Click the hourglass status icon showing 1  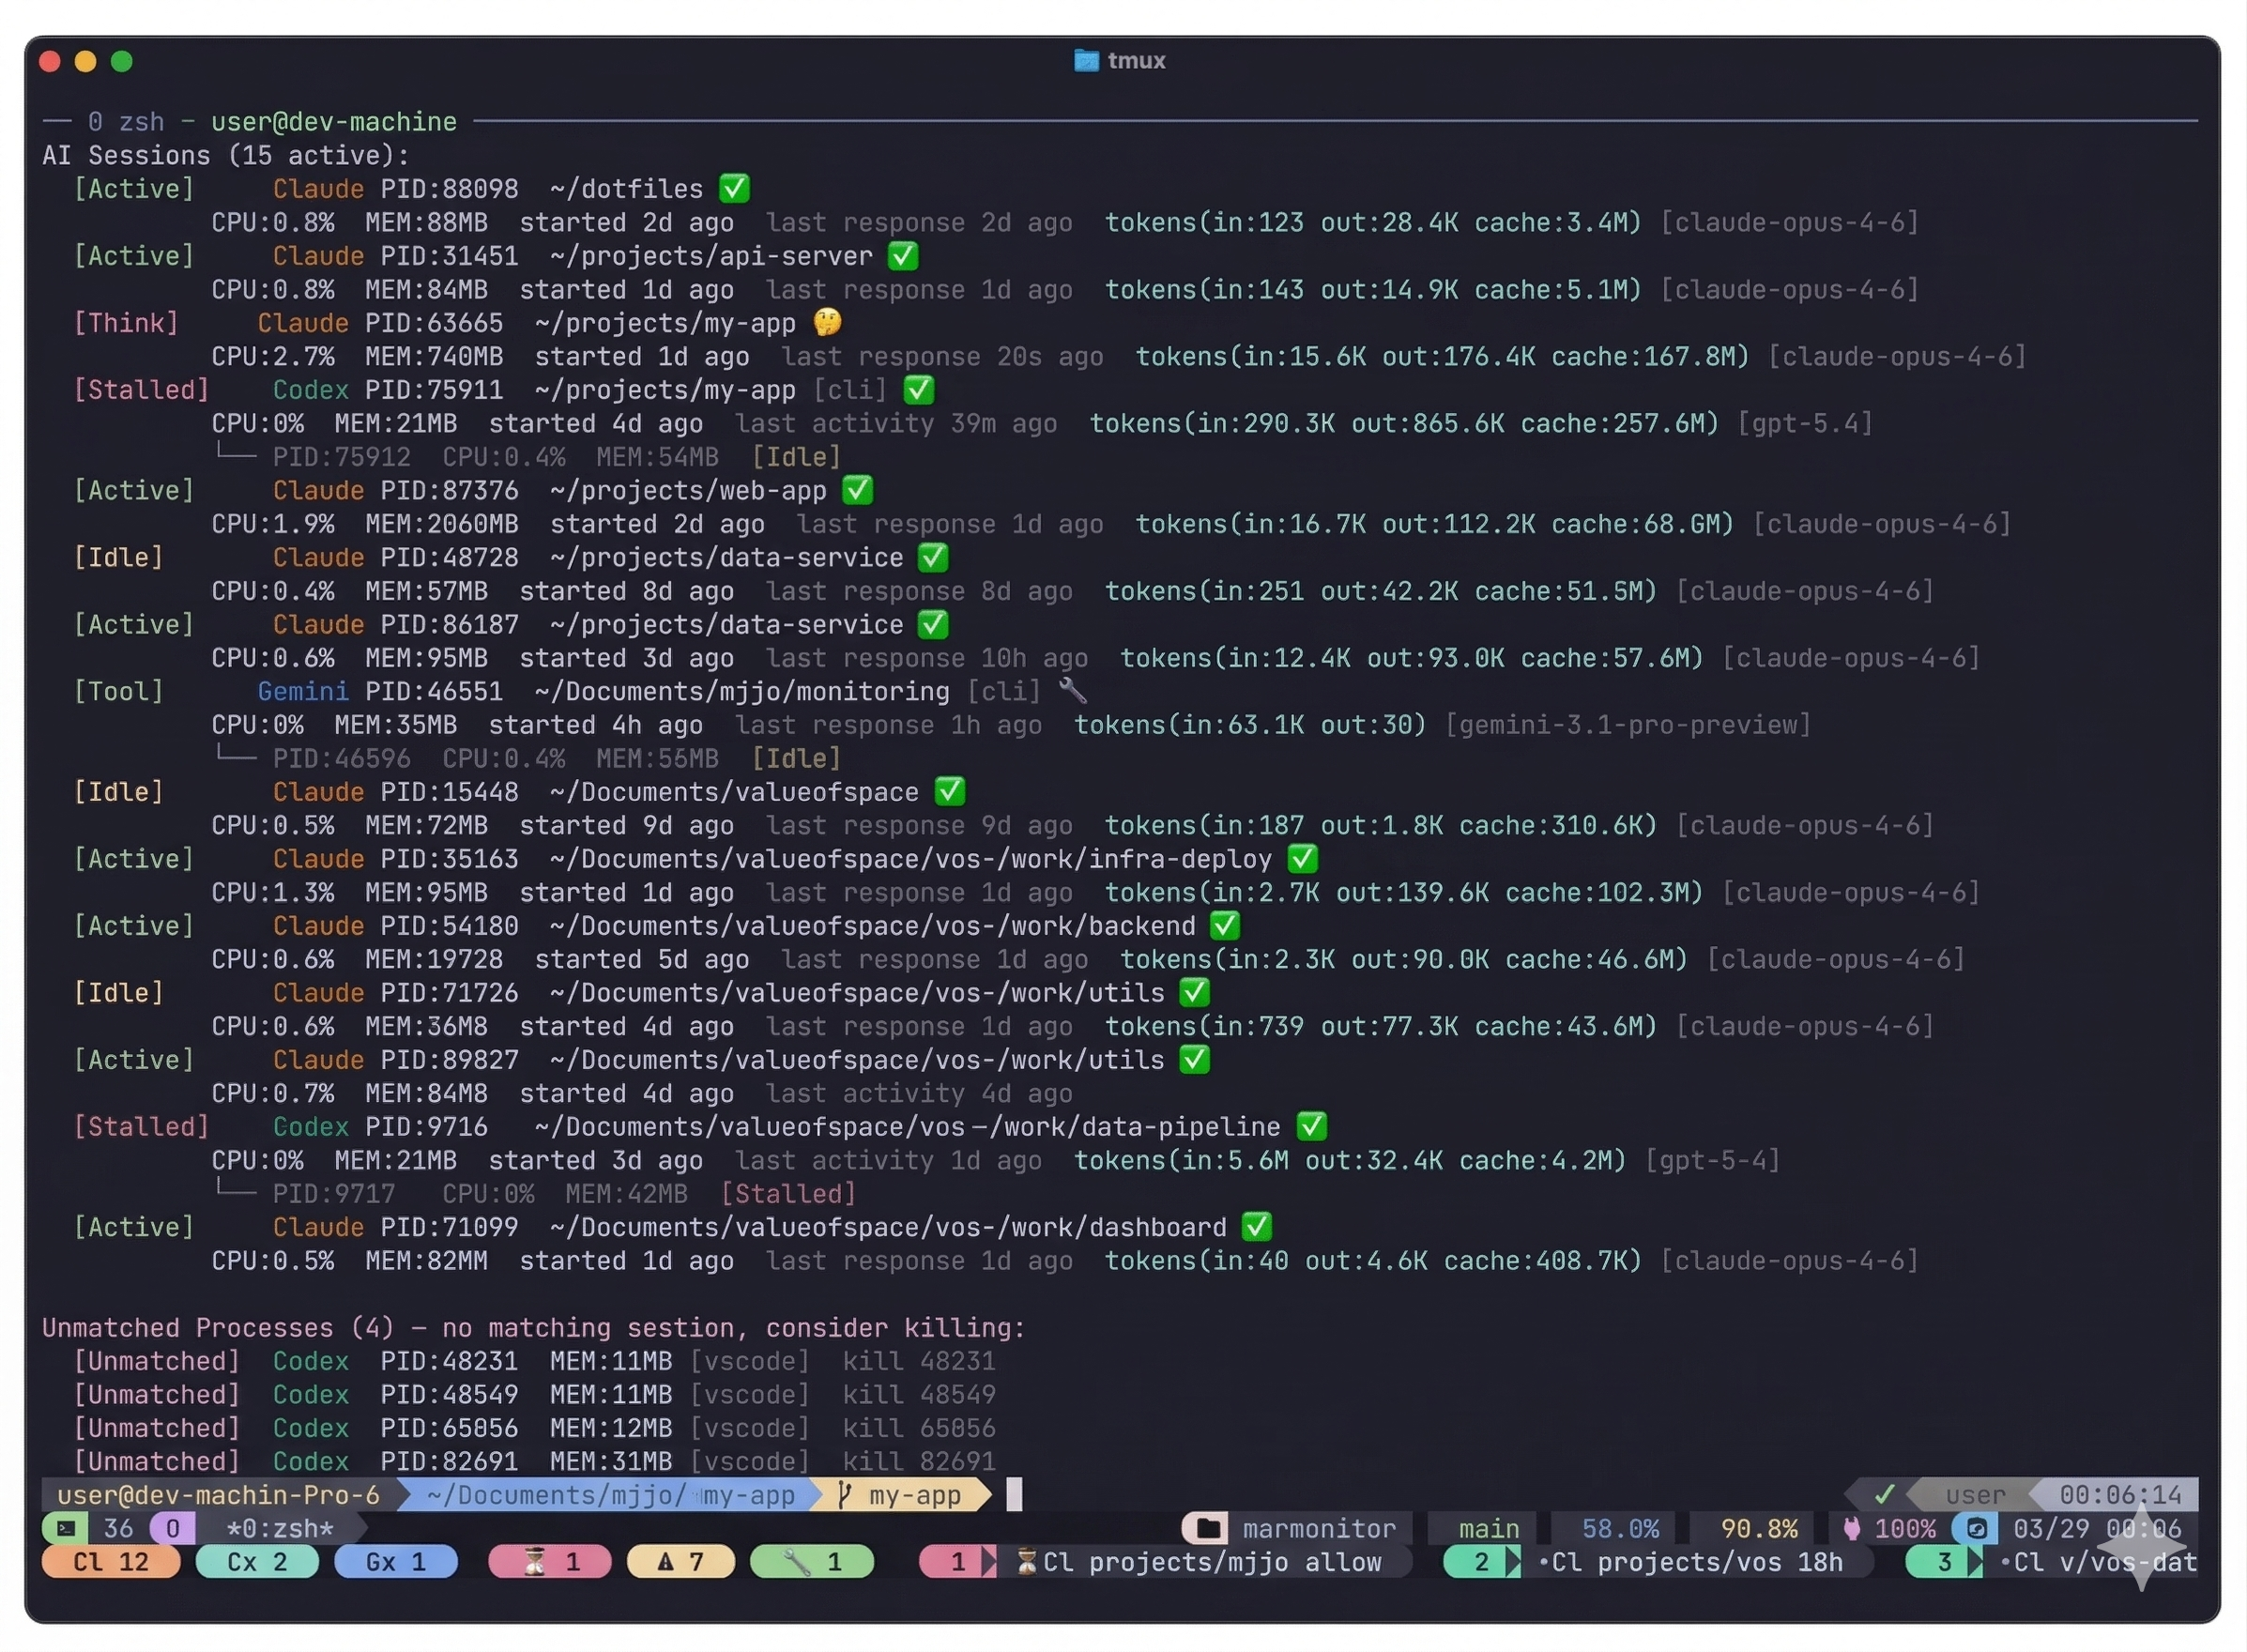click(536, 1561)
